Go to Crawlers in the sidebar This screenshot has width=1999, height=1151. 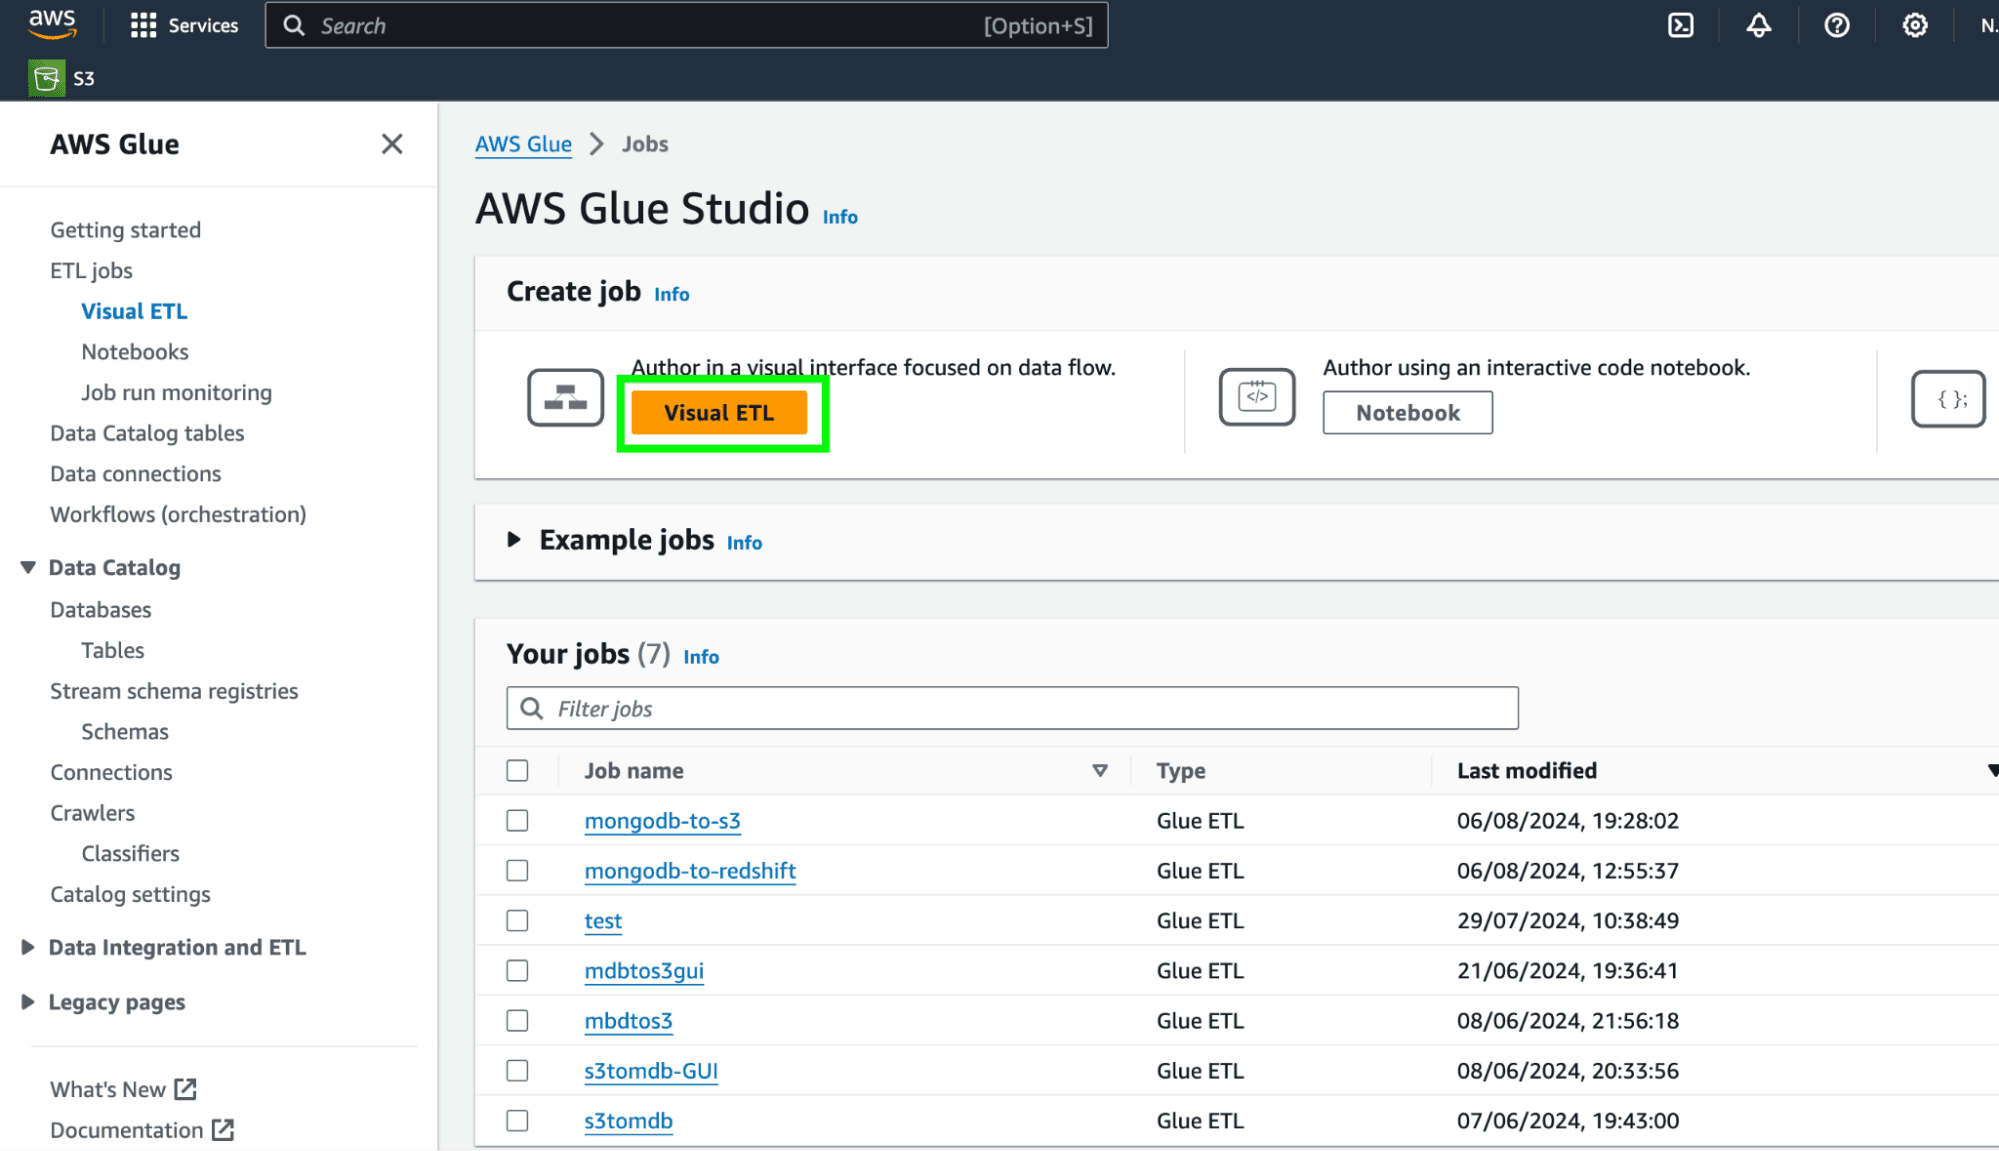[92, 813]
